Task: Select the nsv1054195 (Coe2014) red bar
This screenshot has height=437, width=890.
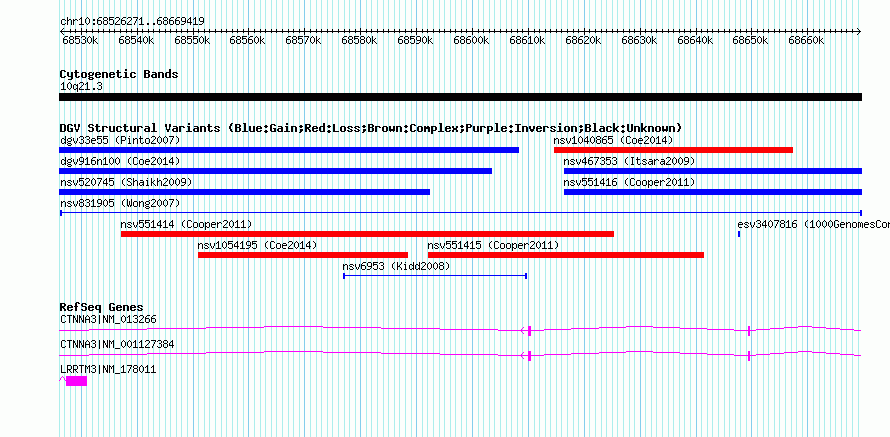Action: click(x=303, y=255)
